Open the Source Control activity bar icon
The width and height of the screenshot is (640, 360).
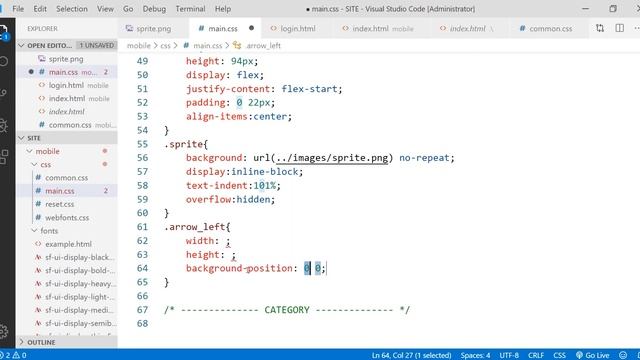(3, 93)
